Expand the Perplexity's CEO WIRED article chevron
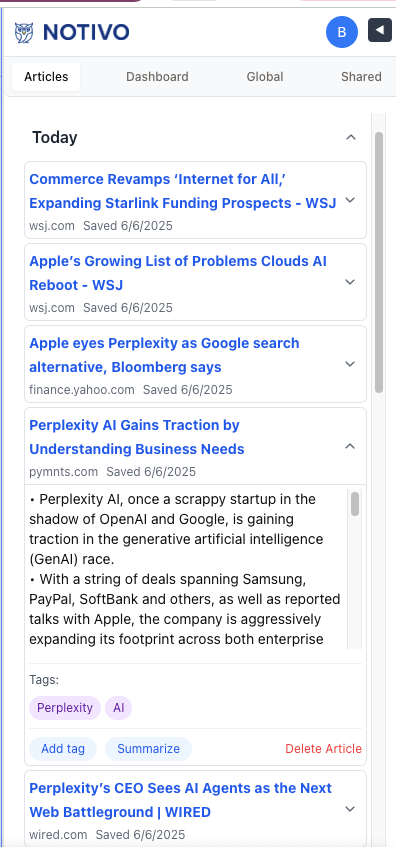This screenshot has height=847, width=396. point(350,809)
